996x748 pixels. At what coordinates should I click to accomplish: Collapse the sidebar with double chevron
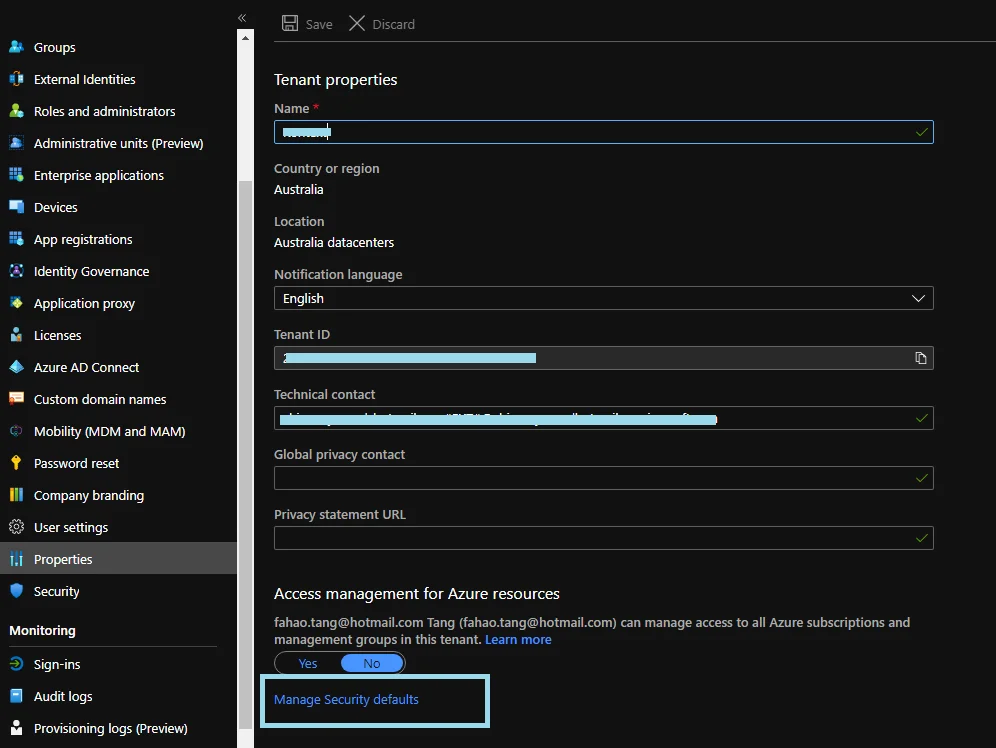[242, 18]
